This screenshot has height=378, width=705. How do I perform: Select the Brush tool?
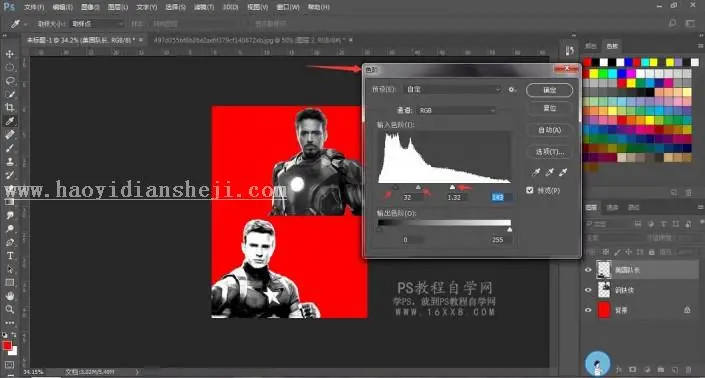[x=9, y=148]
